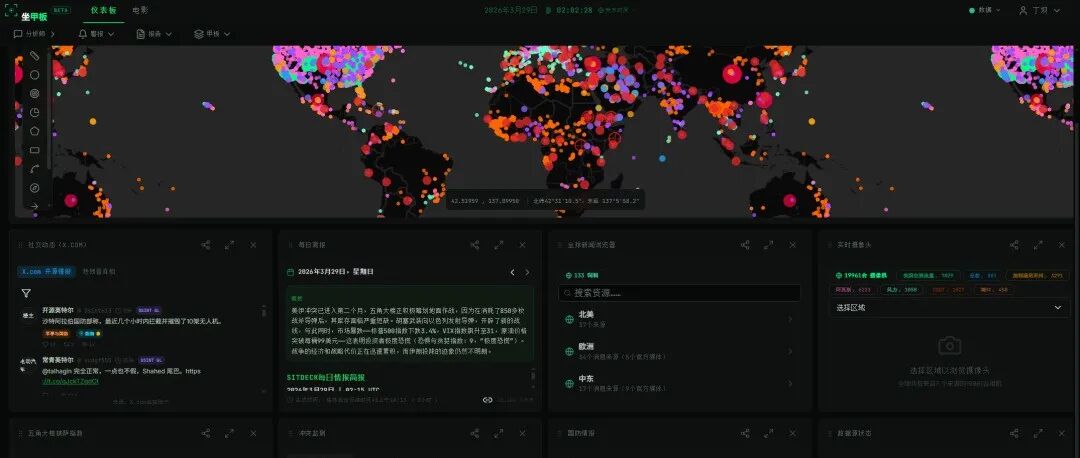
Task: Select the X.com 开源情报 tab
Action: coord(46,272)
